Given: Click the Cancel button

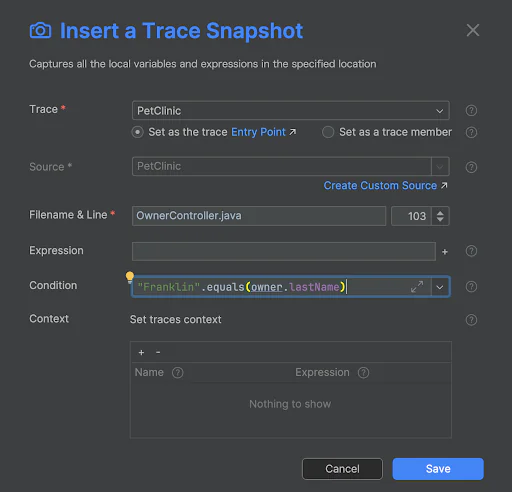Looking at the screenshot, I should 342,469.
